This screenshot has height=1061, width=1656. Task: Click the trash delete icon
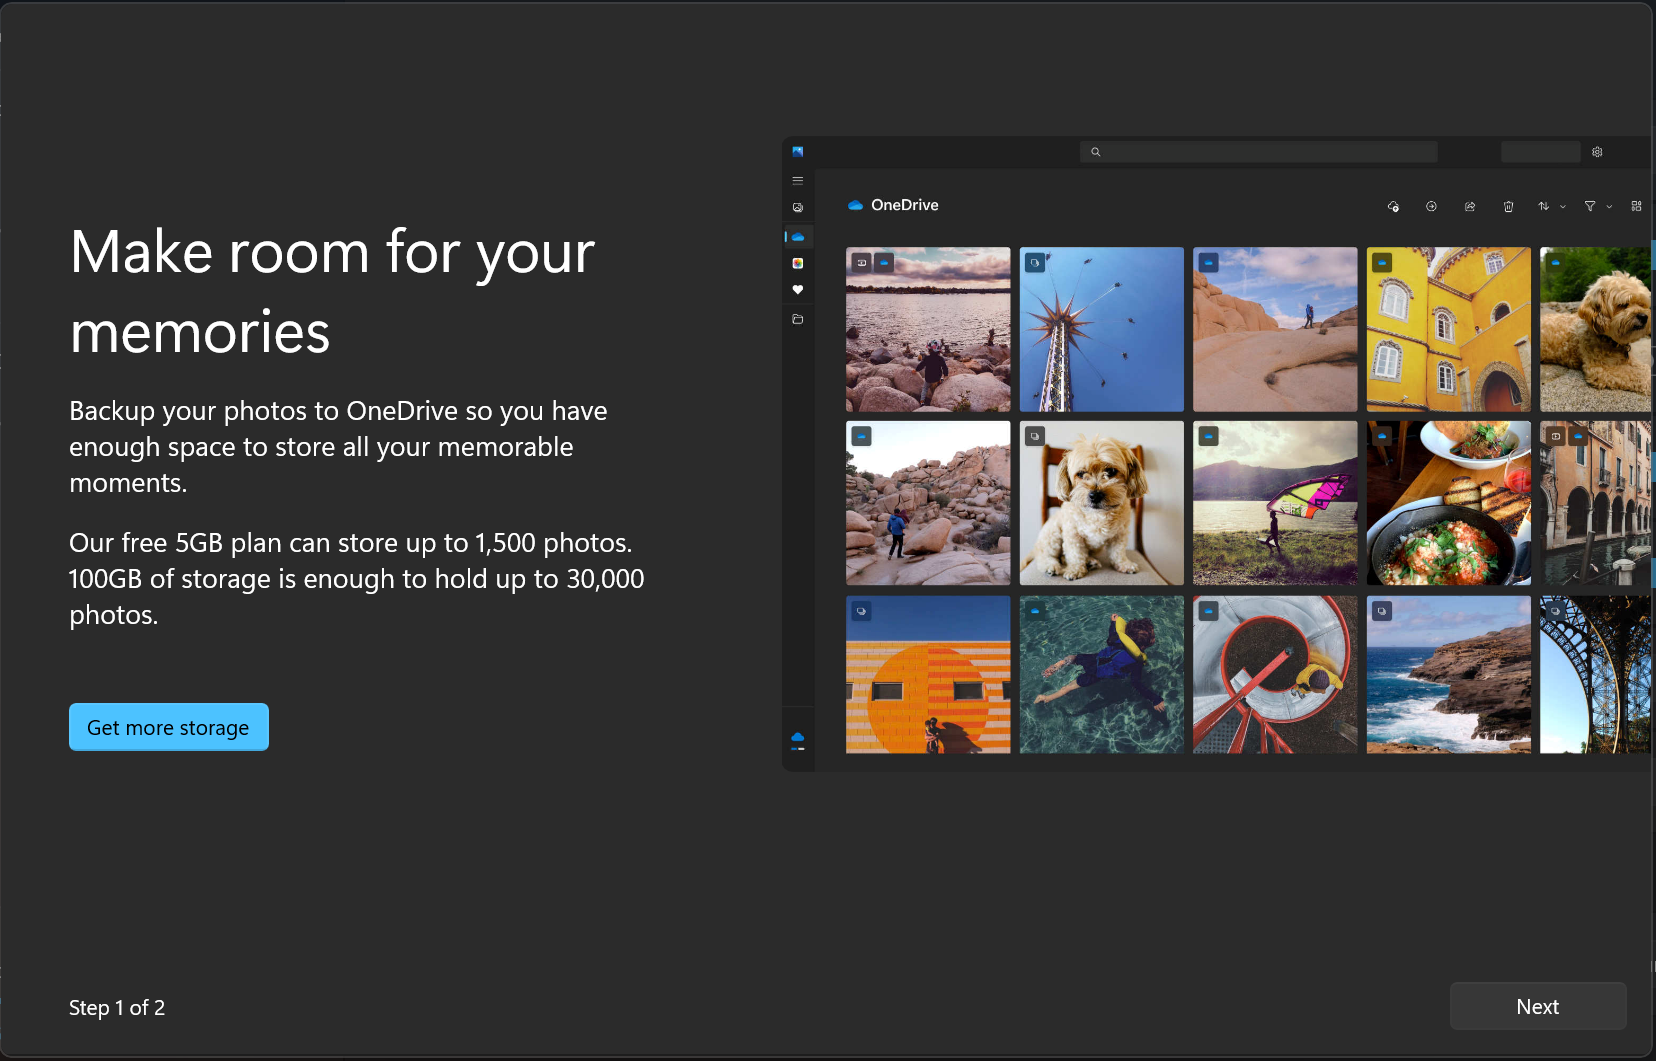[1508, 206]
